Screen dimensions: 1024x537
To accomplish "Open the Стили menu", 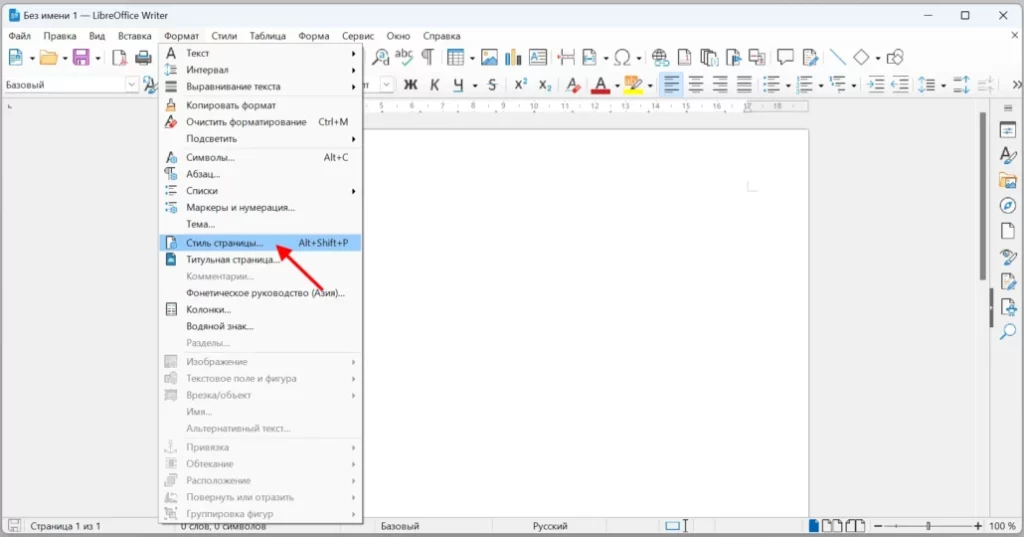I will point(224,36).
